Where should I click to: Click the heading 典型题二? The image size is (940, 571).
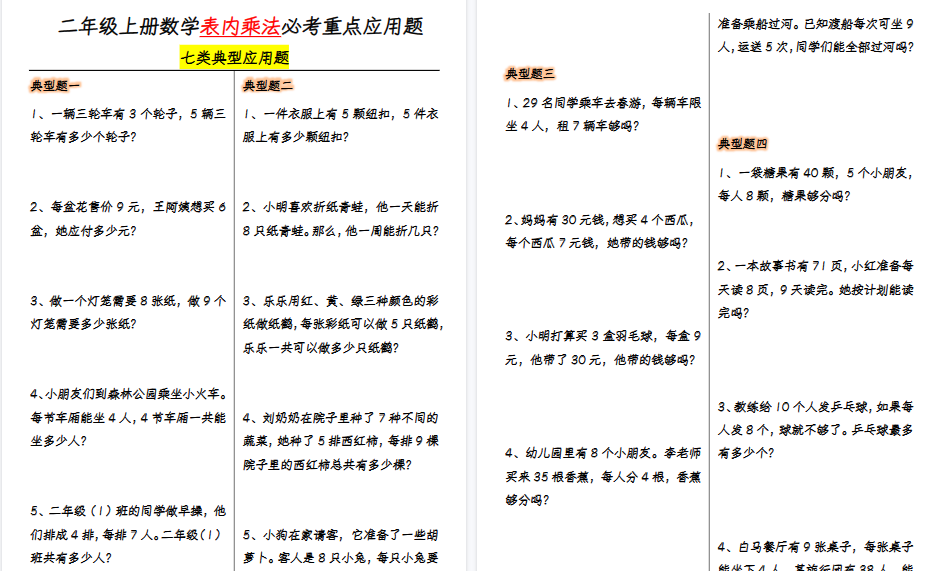[x=267, y=85]
